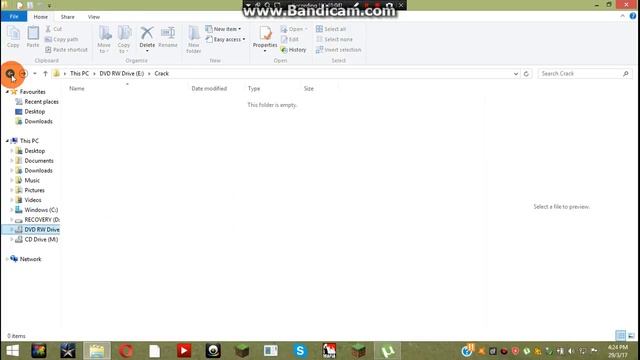Collapse the This PC tree section
Image resolution: width=640 pixels, height=360 pixels.
pyautogui.click(x=7, y=141)
